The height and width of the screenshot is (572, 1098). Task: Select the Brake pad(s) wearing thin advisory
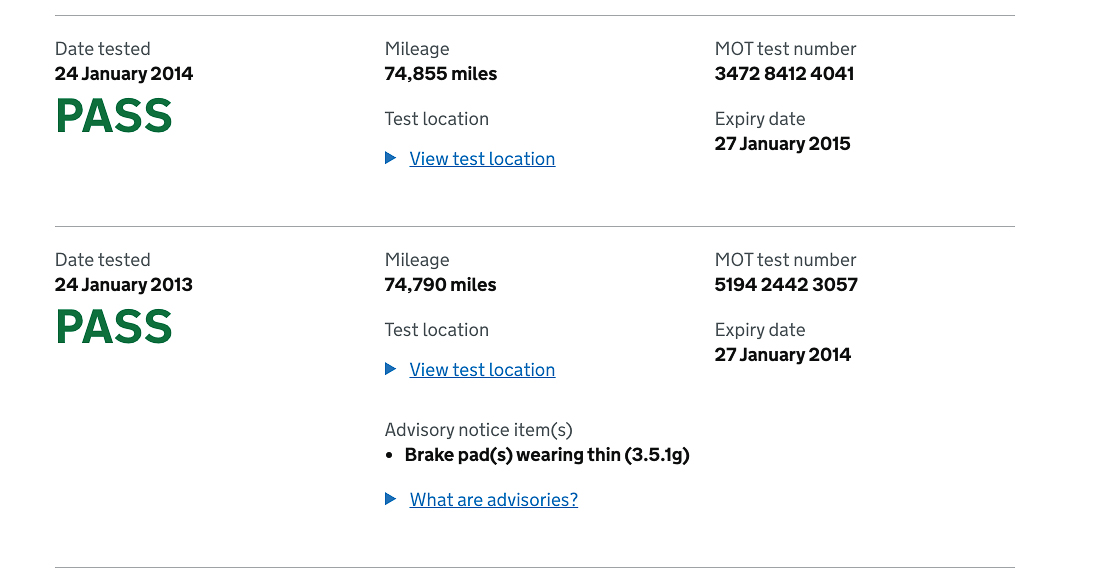pyautogui.click(x=547, y=455)
